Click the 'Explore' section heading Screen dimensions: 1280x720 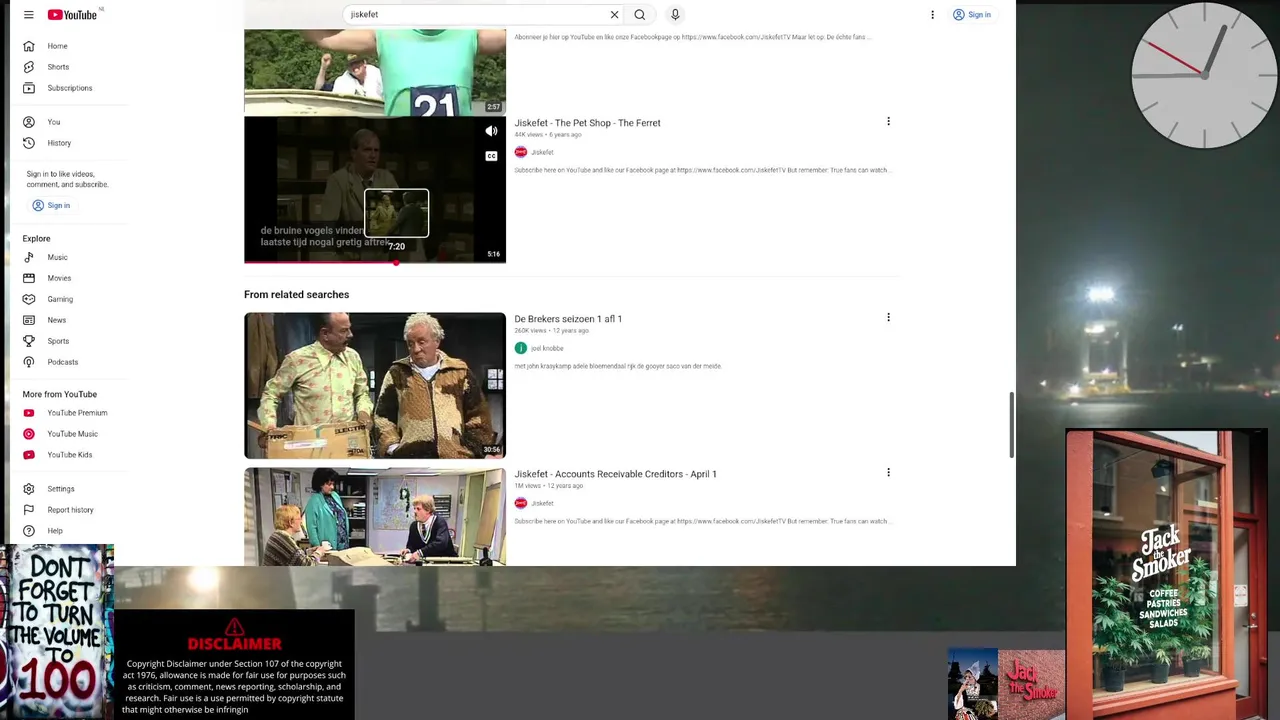(x=36, y=239)
